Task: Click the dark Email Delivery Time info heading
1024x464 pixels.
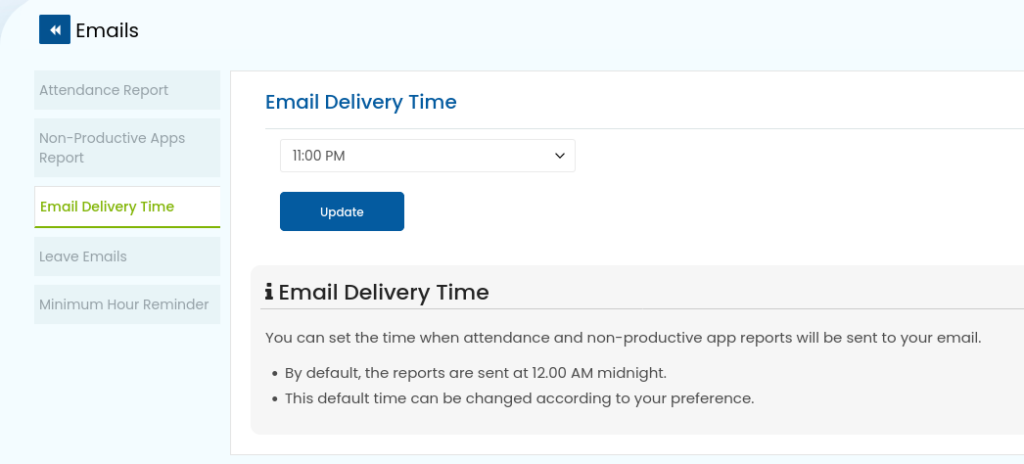Action: pyautogui.click(x=383, y=292)
